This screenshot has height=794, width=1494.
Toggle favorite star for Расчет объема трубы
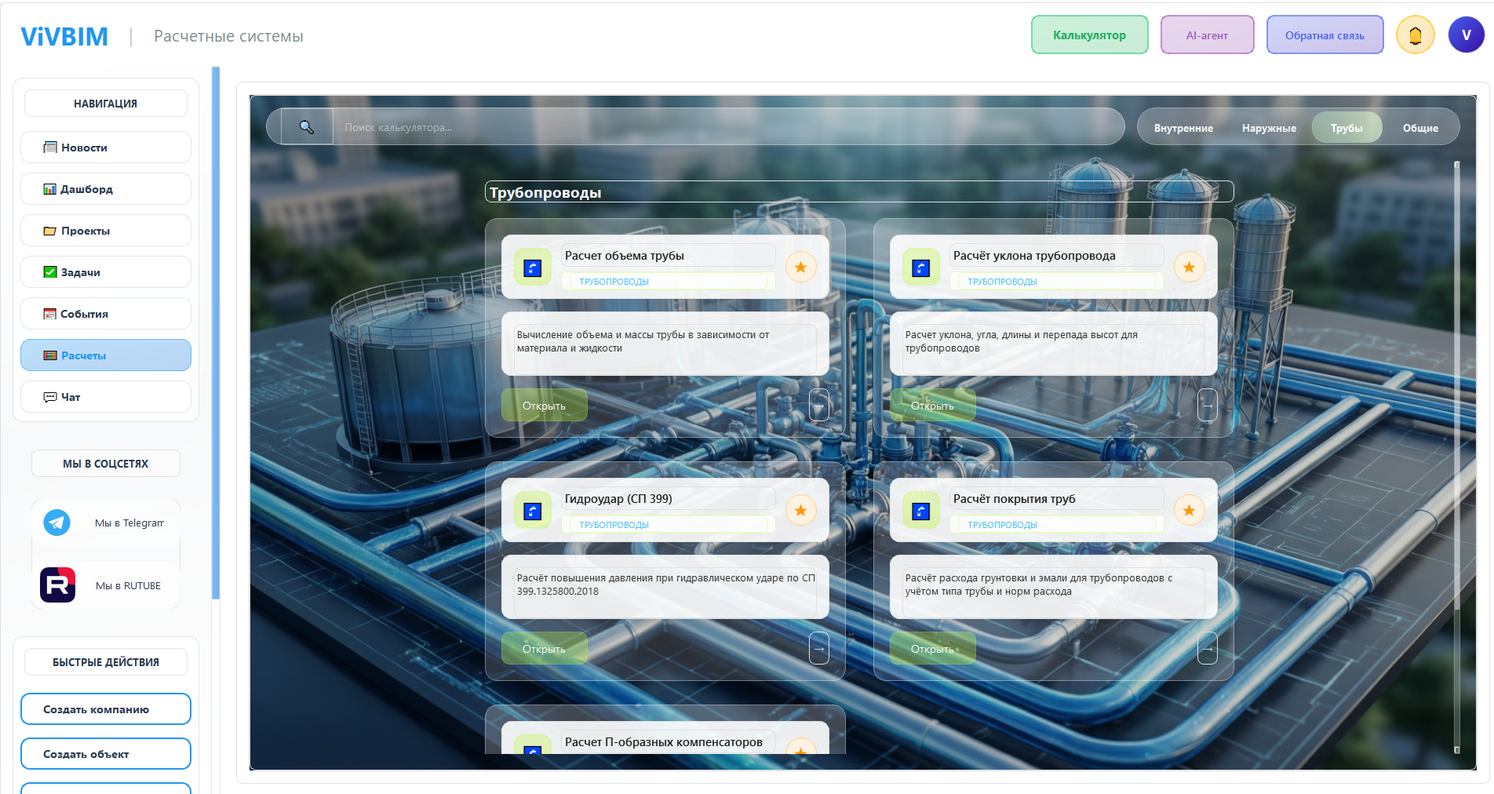click(800, 267)
